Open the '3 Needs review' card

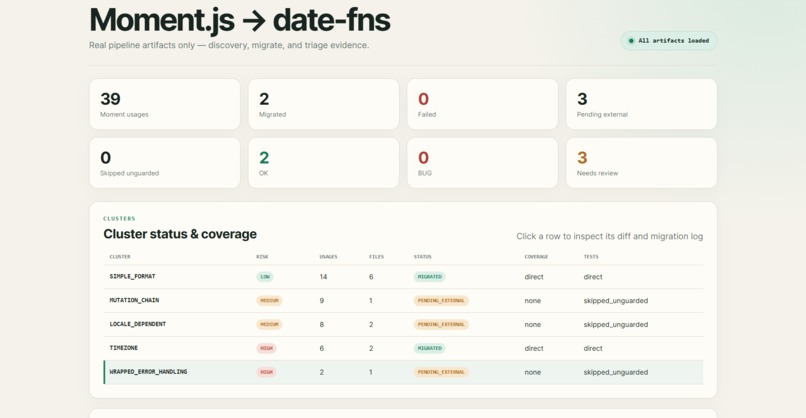click(x=641, y=163)
